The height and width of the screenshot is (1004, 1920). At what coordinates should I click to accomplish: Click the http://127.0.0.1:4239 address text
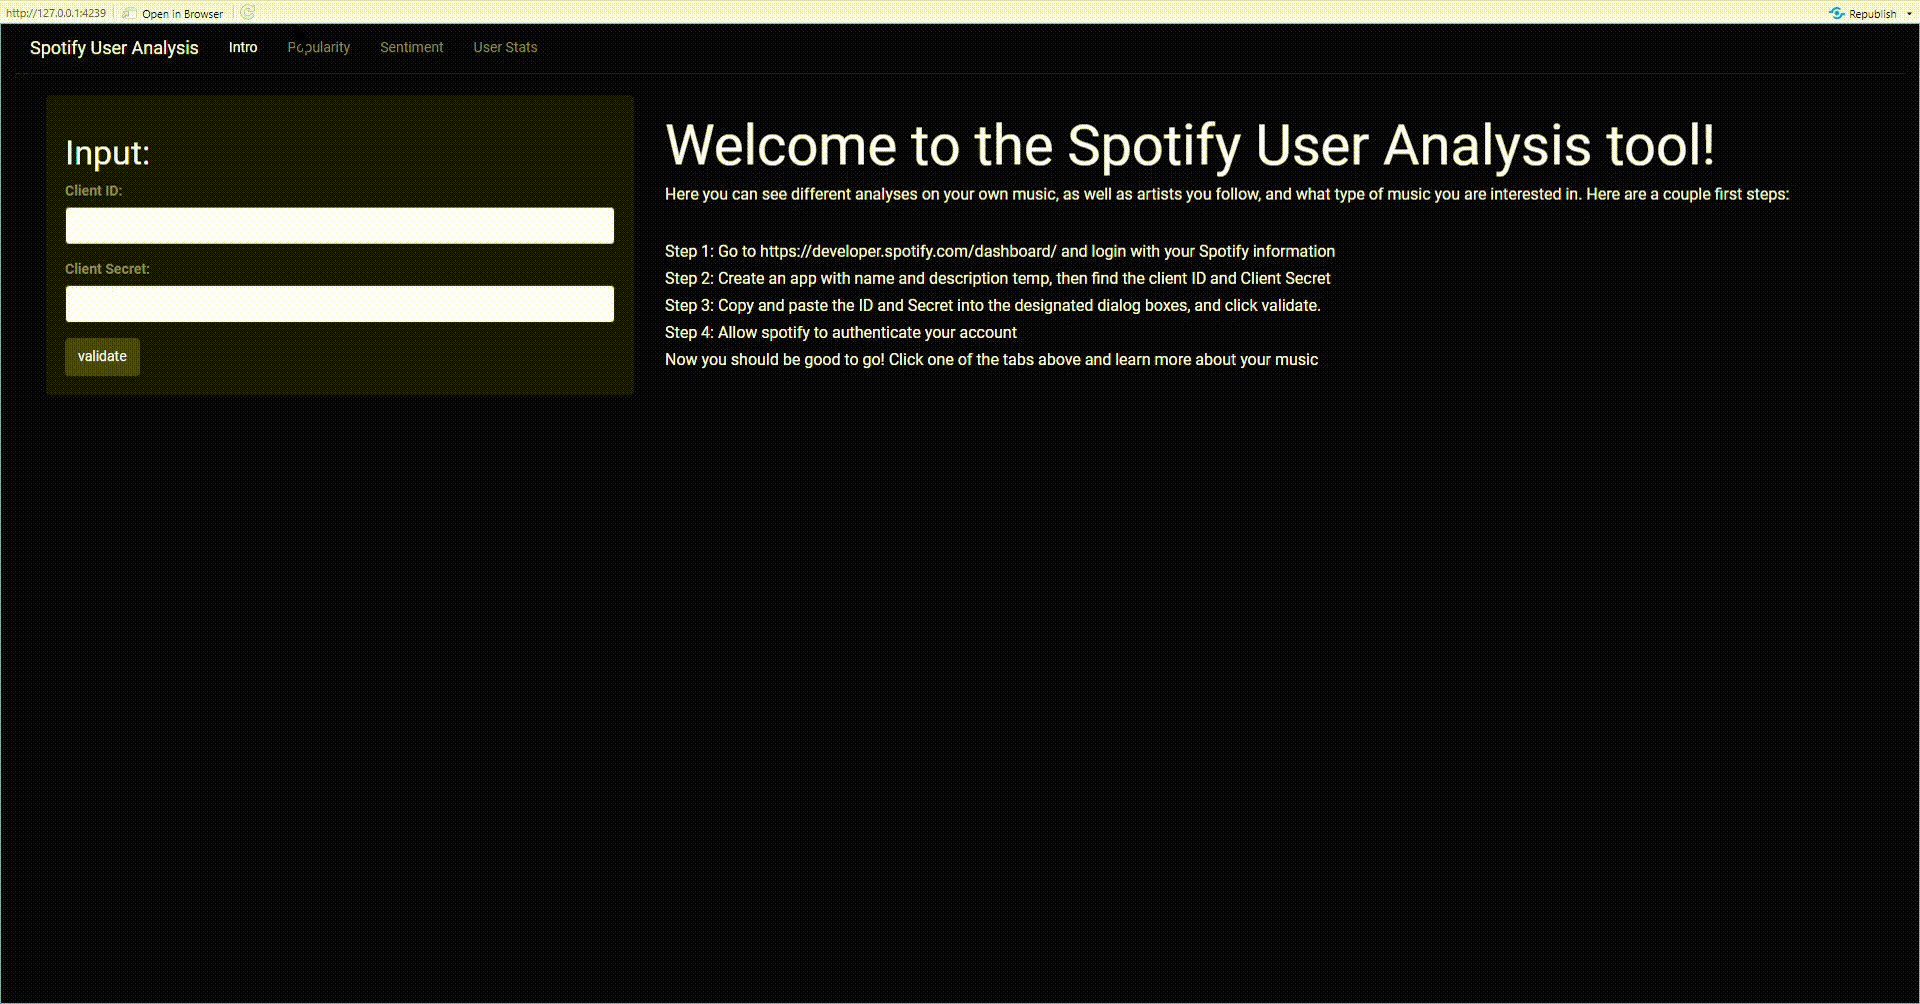(x=56, y=13)
